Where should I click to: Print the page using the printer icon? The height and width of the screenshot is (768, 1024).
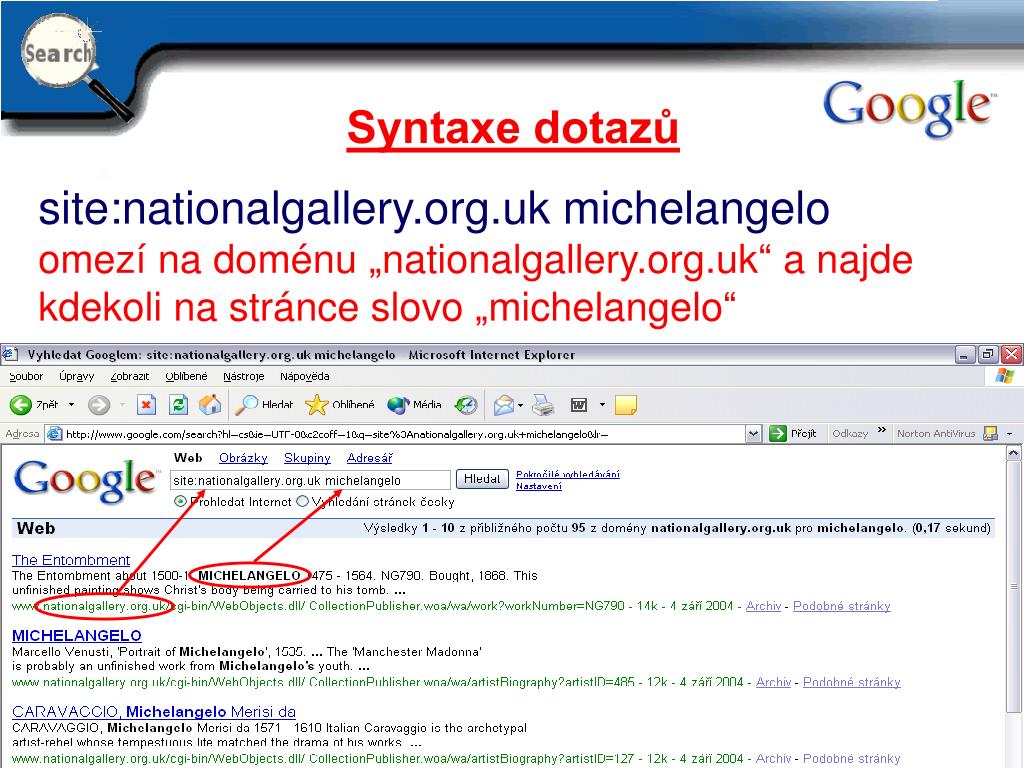[x=543, y=406]
